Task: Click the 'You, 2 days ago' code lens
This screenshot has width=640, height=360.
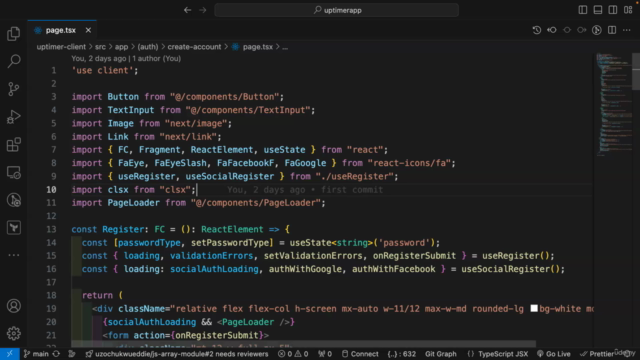Action: point(99,58)
